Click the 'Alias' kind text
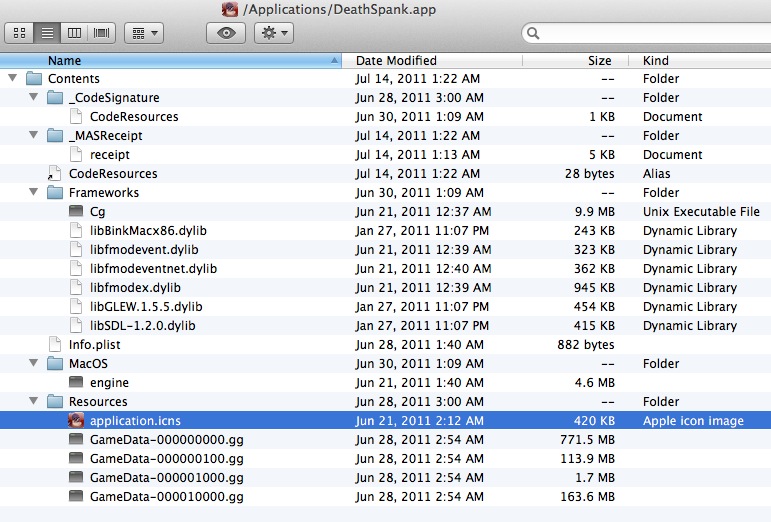 [x=656, y=174]
